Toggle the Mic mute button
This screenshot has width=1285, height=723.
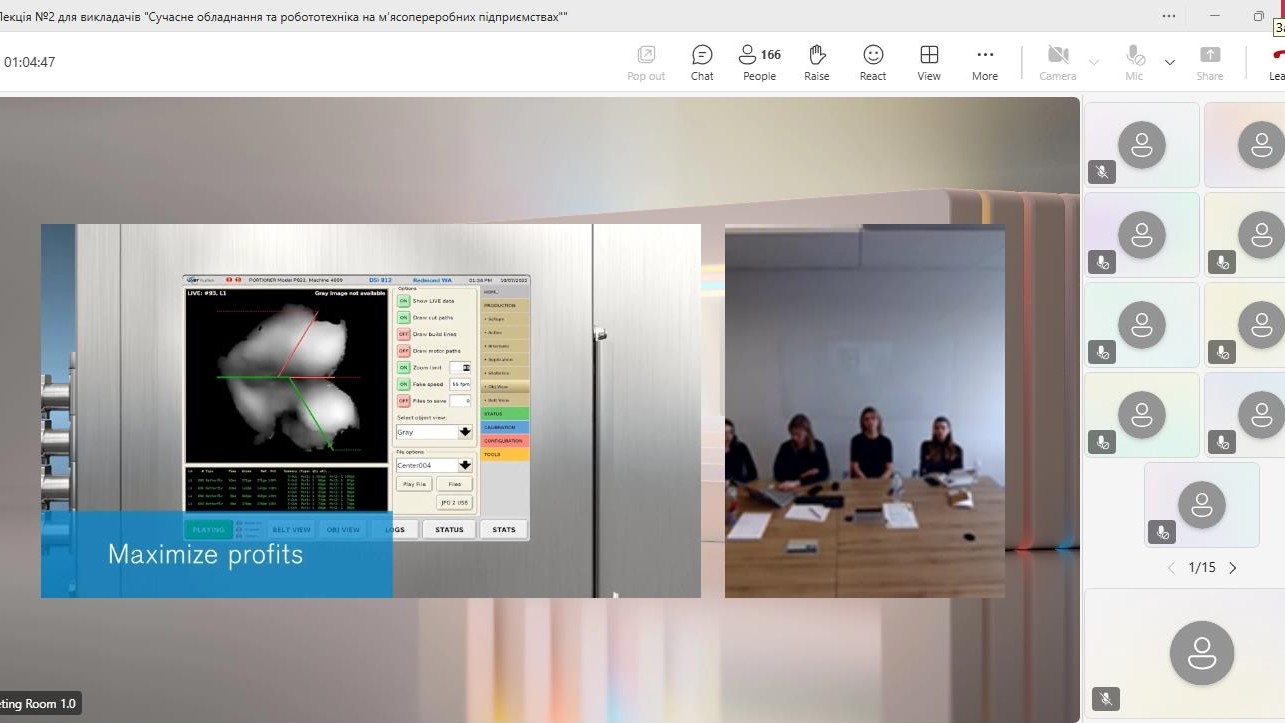coord(1134,62)
